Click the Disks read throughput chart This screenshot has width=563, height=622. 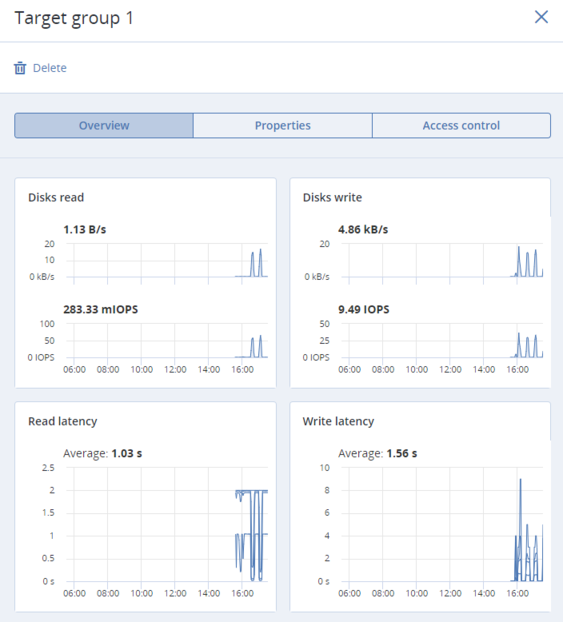point(167,261)
